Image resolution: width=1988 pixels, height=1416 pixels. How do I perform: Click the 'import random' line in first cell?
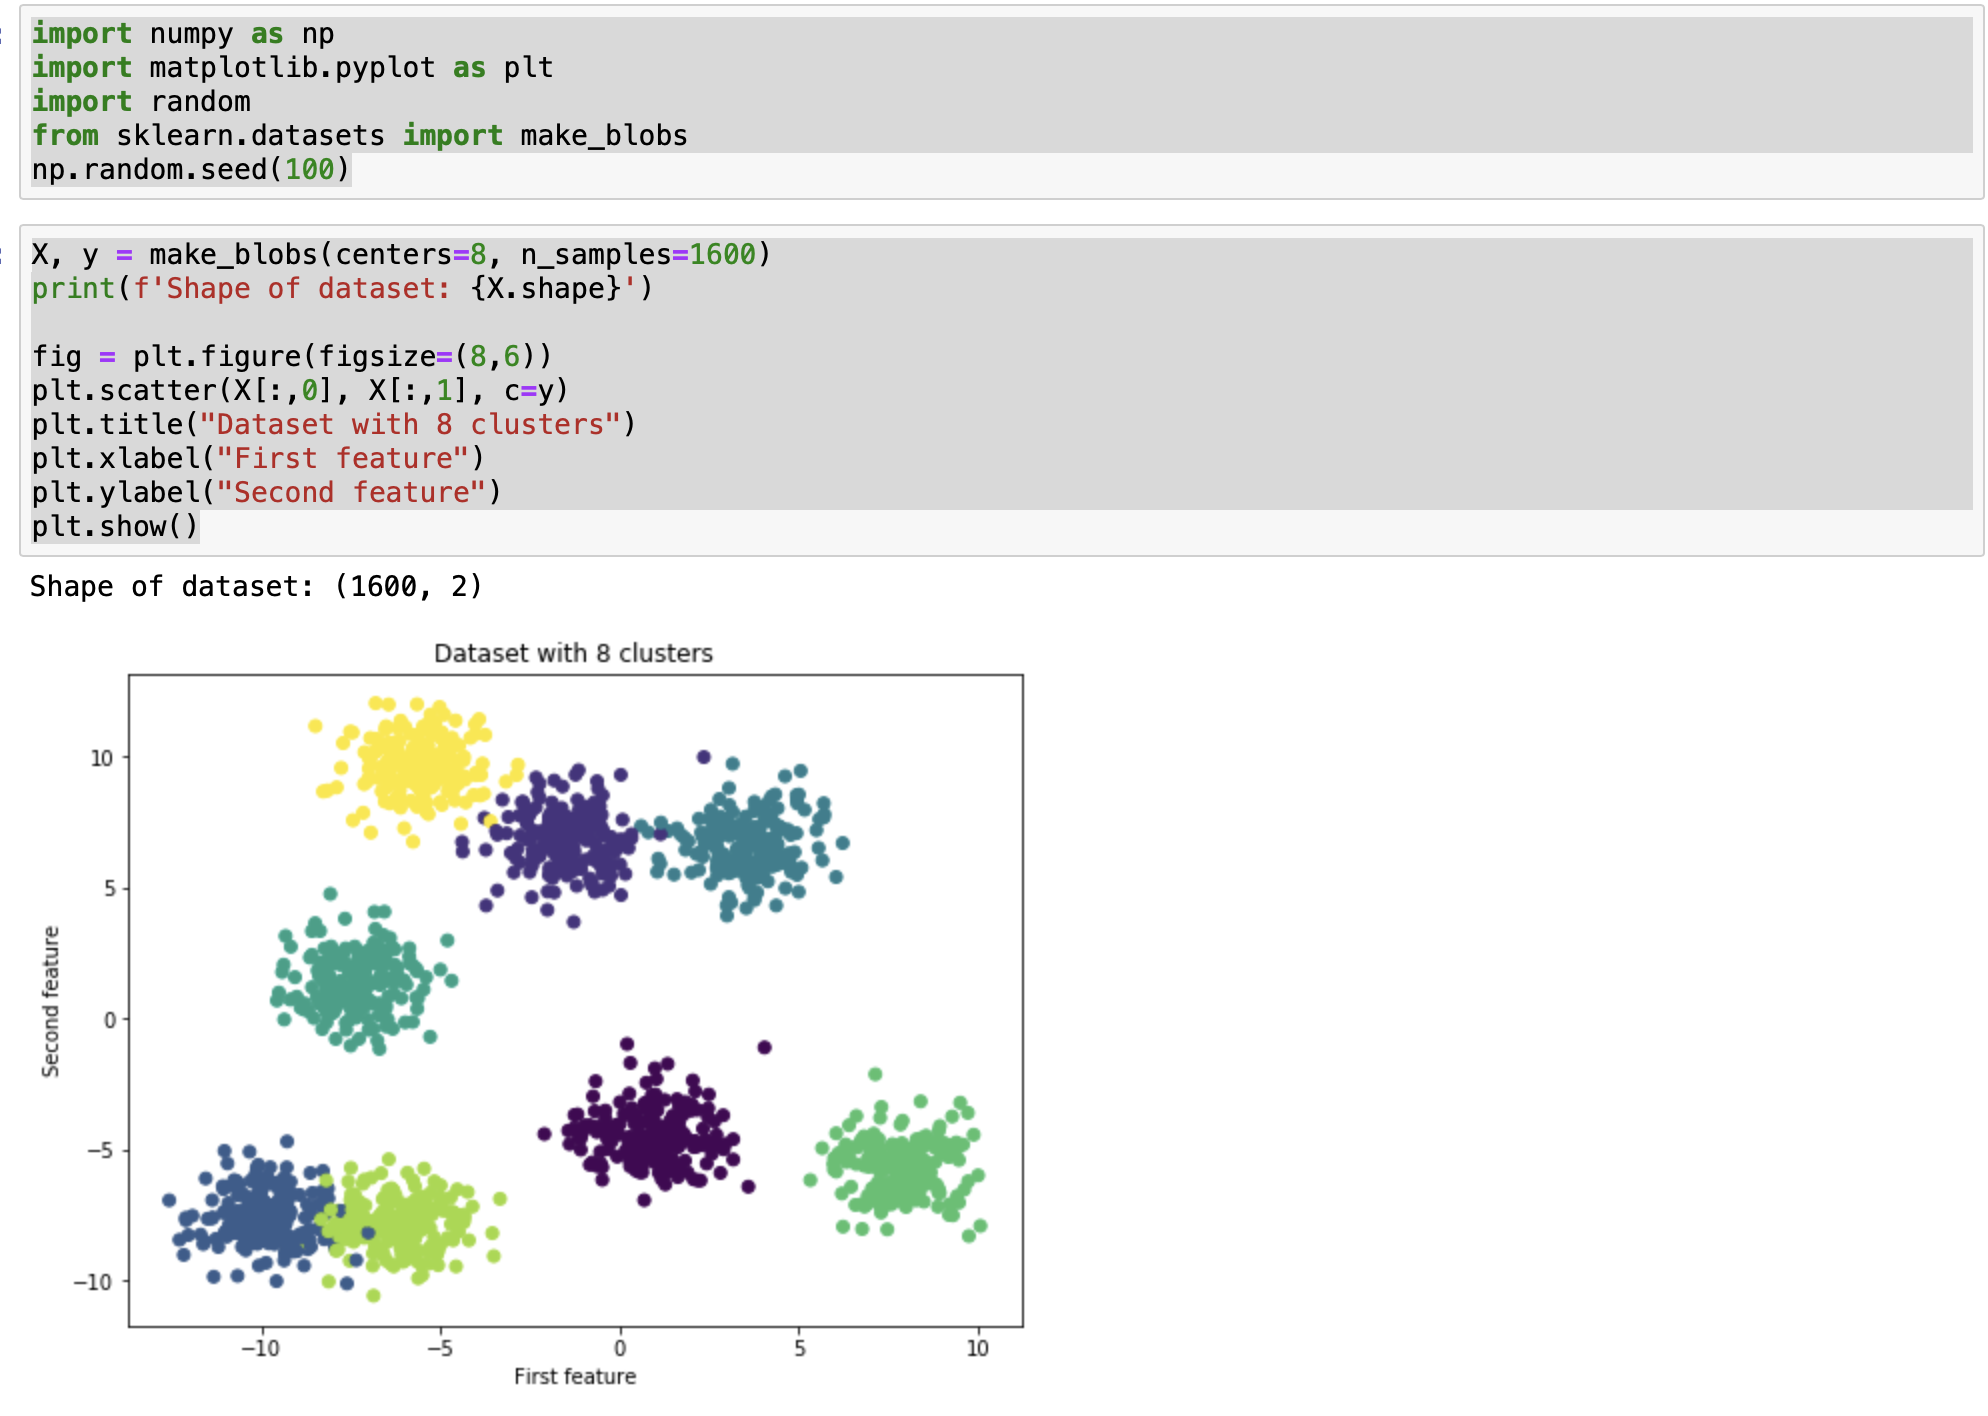coord(141,102)
